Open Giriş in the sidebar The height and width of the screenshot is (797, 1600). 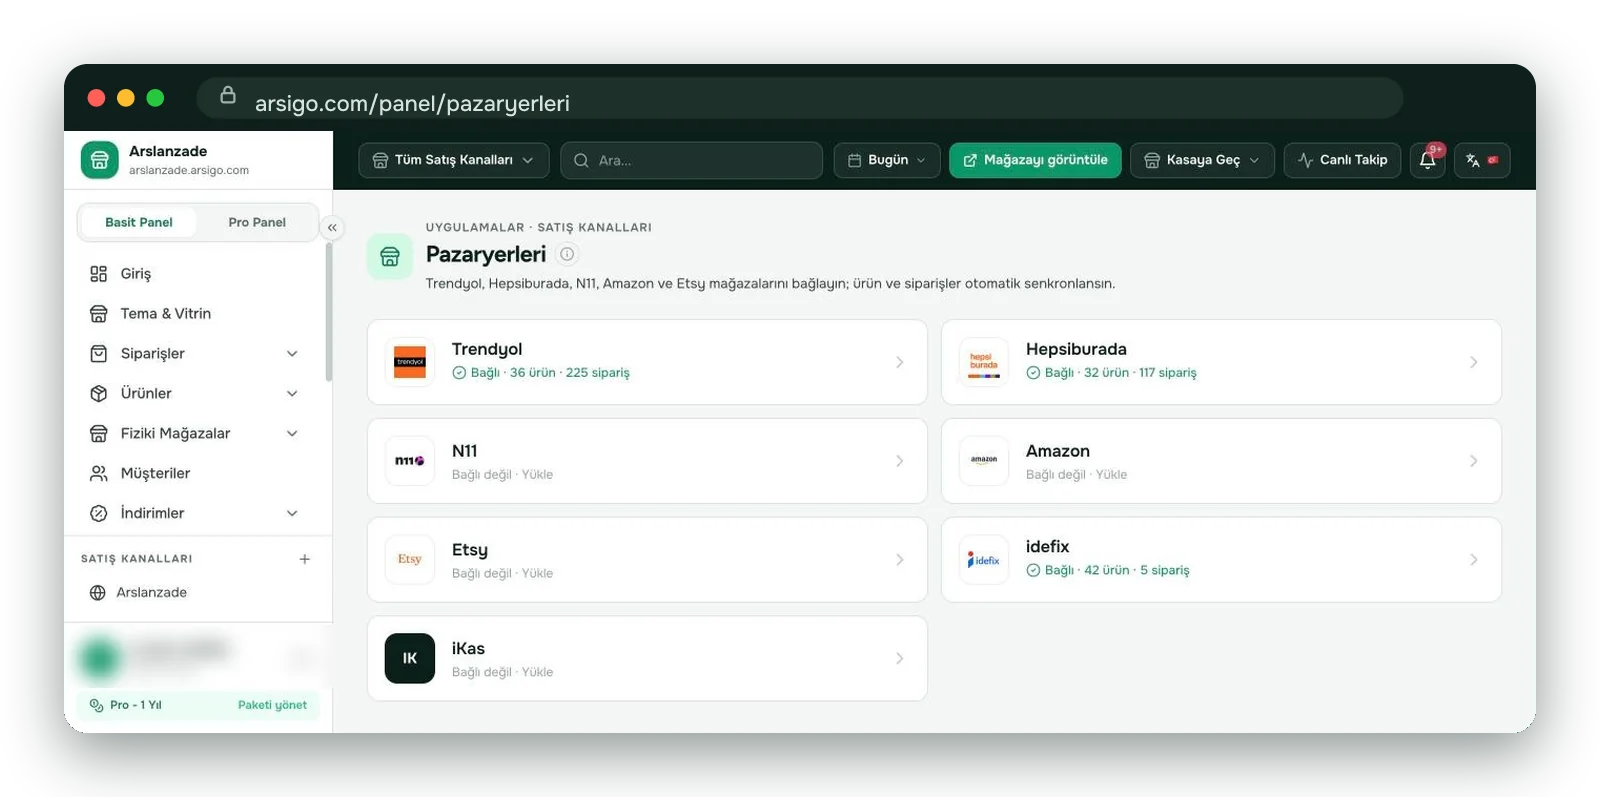point(198,274)
